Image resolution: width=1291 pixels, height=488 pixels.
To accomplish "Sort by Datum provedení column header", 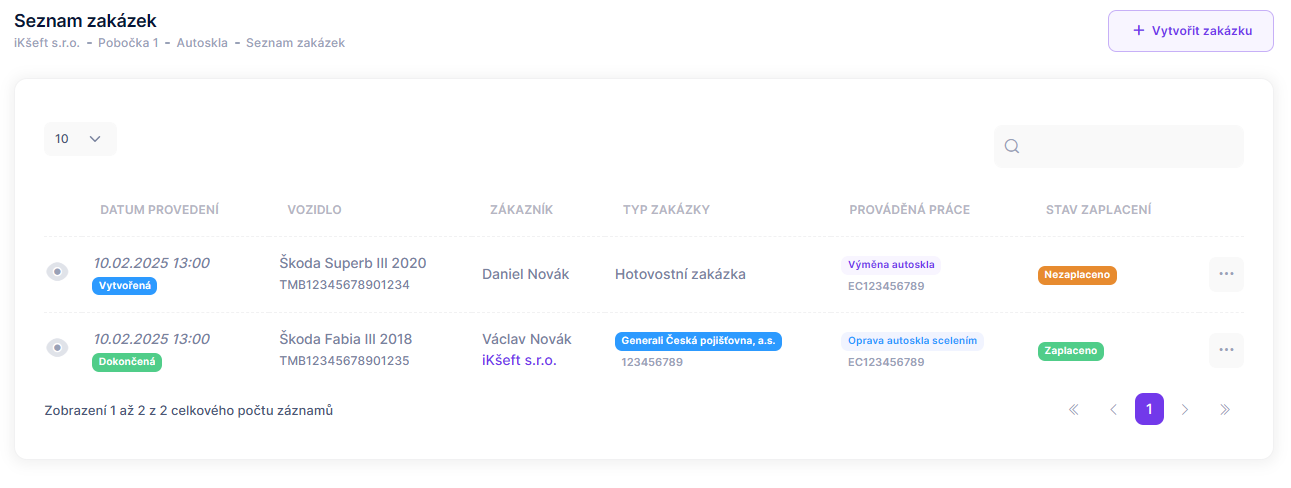I will (159, 210).
